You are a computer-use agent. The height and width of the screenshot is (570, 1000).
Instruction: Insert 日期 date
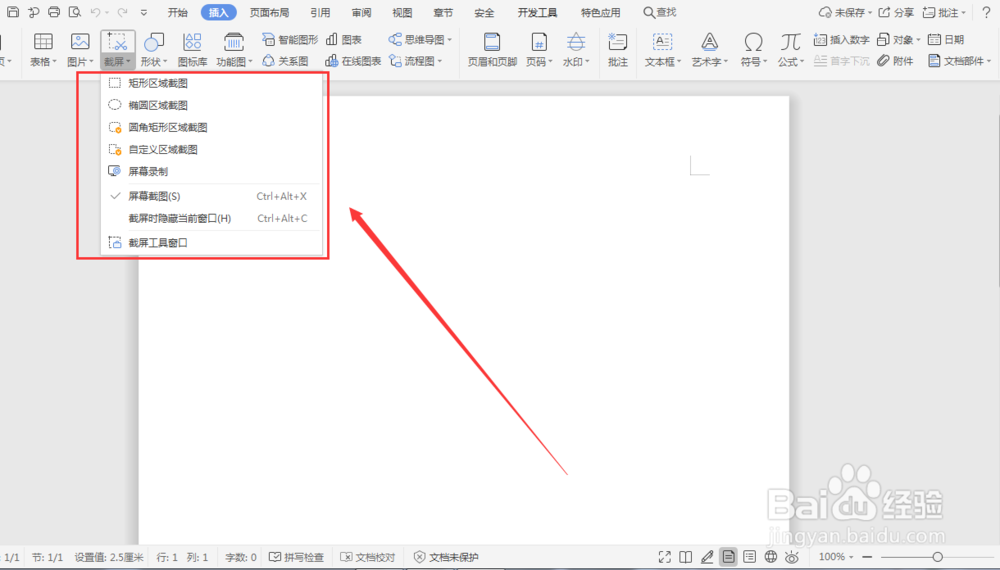946,40
